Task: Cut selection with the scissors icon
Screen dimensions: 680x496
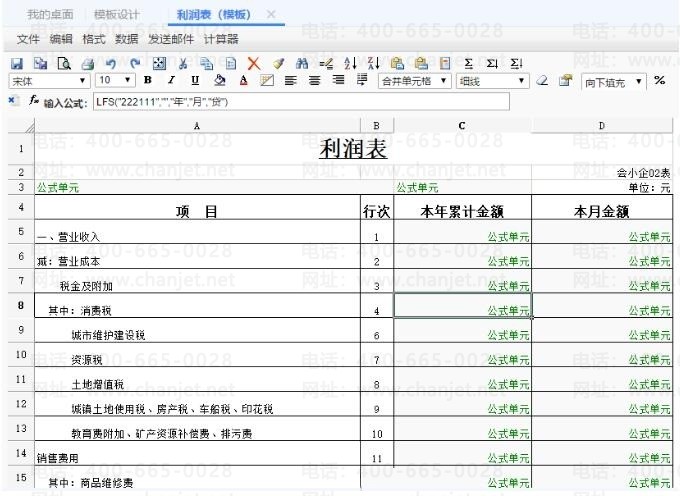Action: point(183,64)
